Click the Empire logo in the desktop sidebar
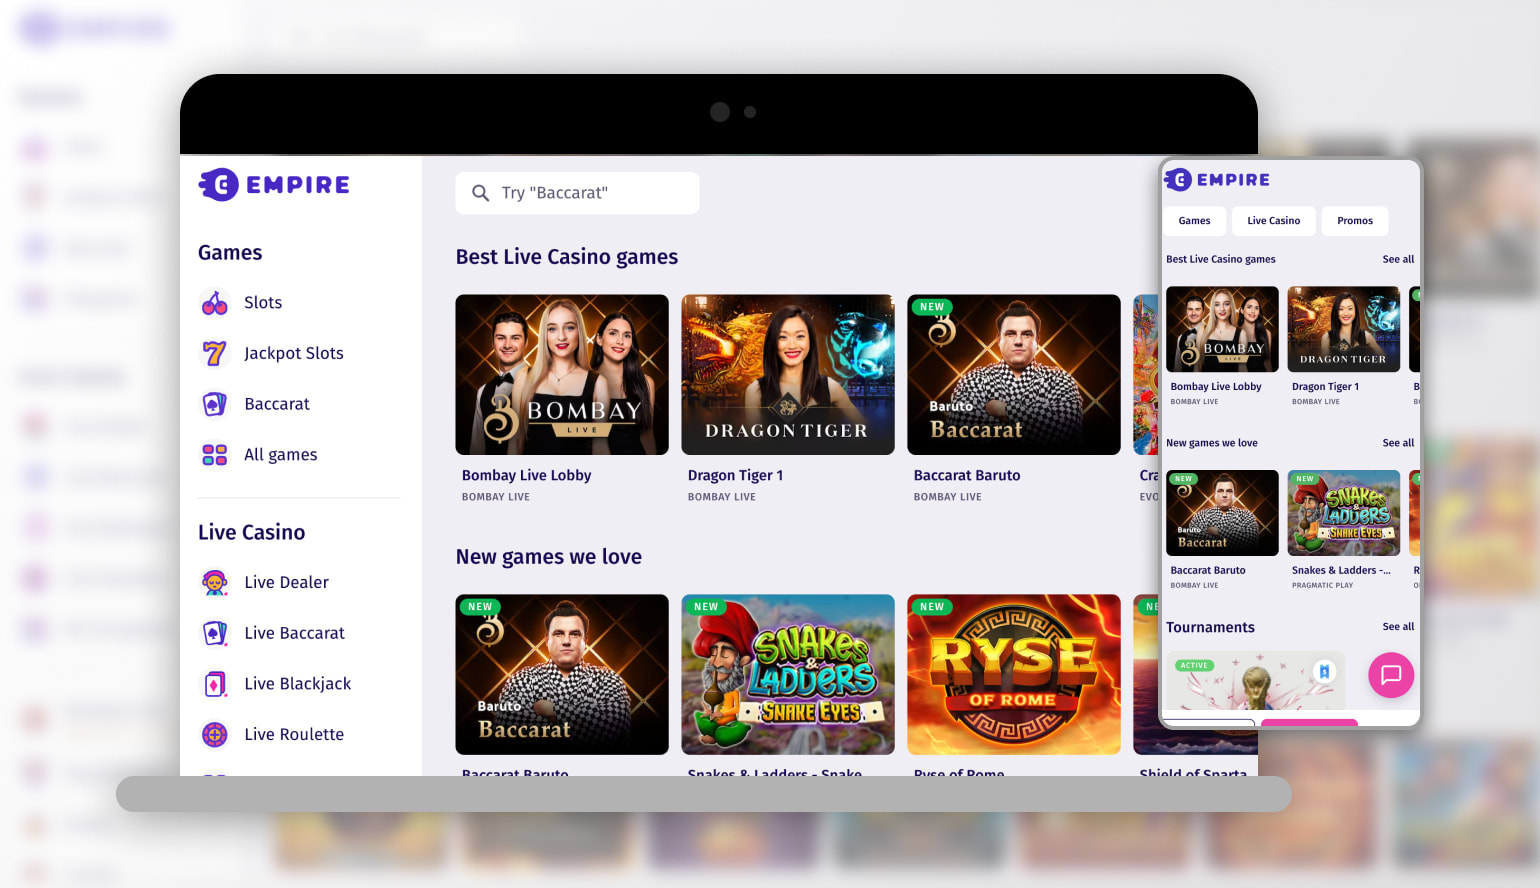Image resolution: width=1540 pixels, height=888 pixels. [x=274, y=185]
